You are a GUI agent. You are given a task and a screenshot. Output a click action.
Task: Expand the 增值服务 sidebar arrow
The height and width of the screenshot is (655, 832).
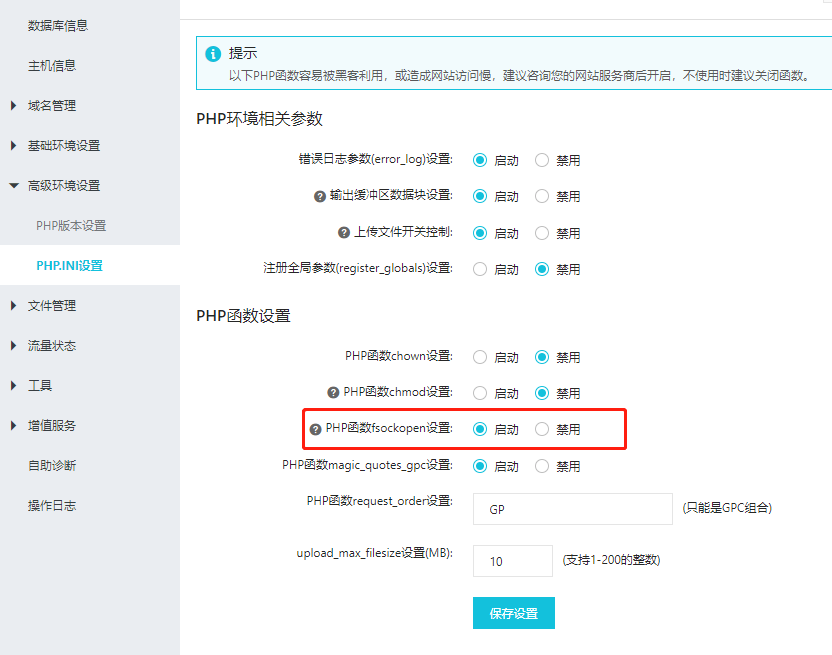[14, 425]
